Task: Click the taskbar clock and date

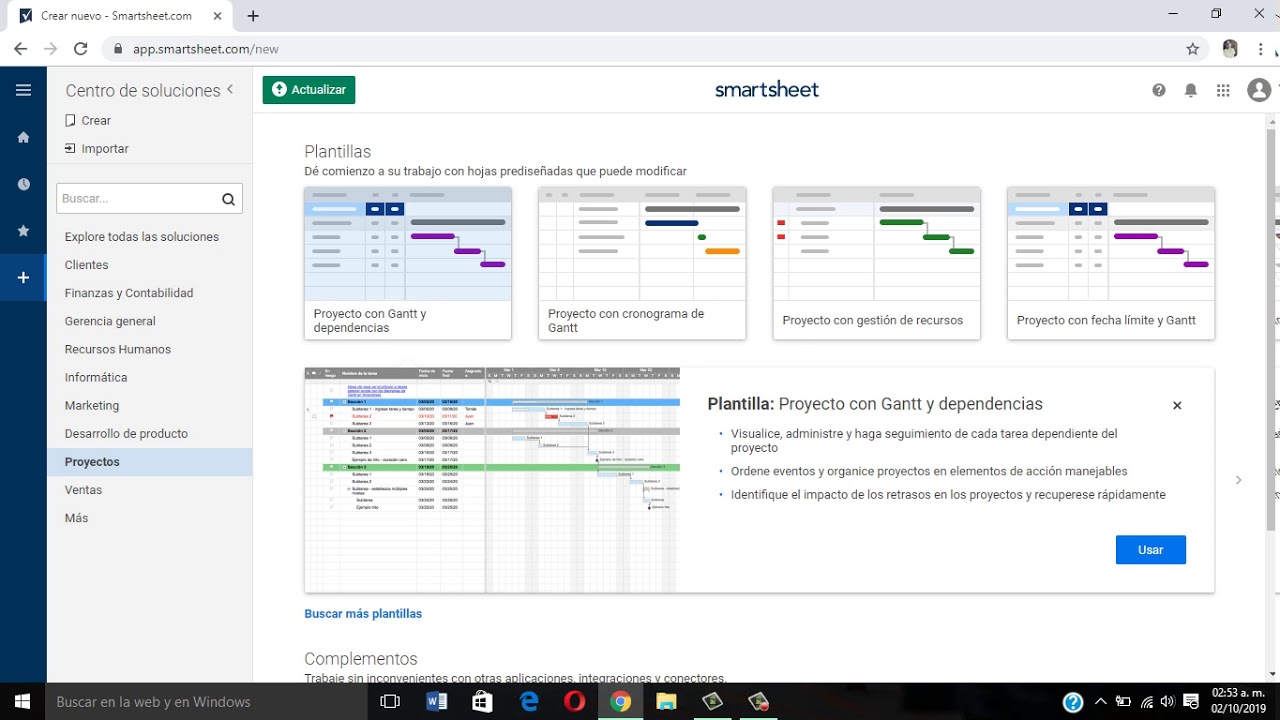Action: point(1239,701)
